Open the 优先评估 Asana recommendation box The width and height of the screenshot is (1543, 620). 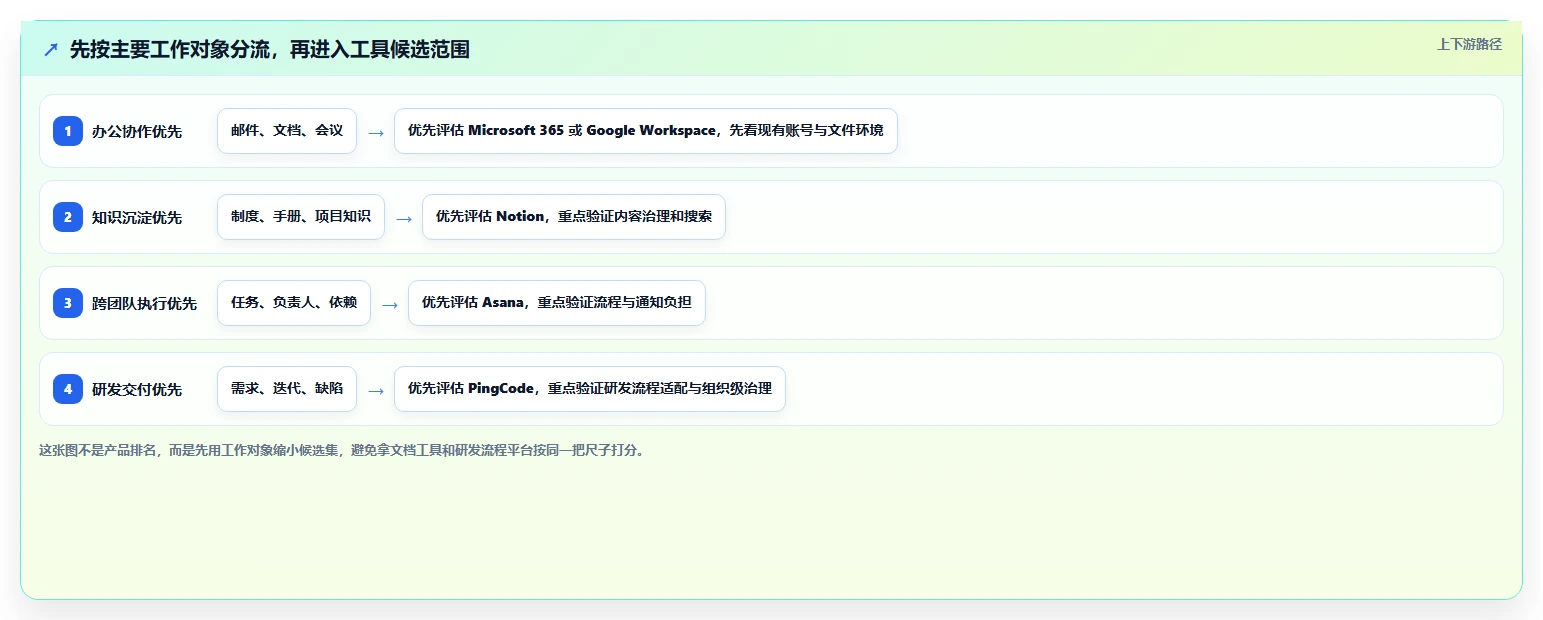pyautogui.click(x=557, y=303)
